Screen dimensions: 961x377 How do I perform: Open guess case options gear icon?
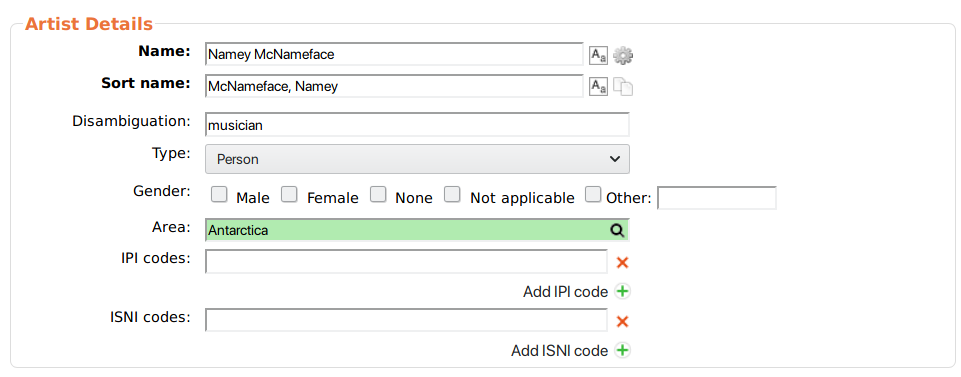[623, 55]
